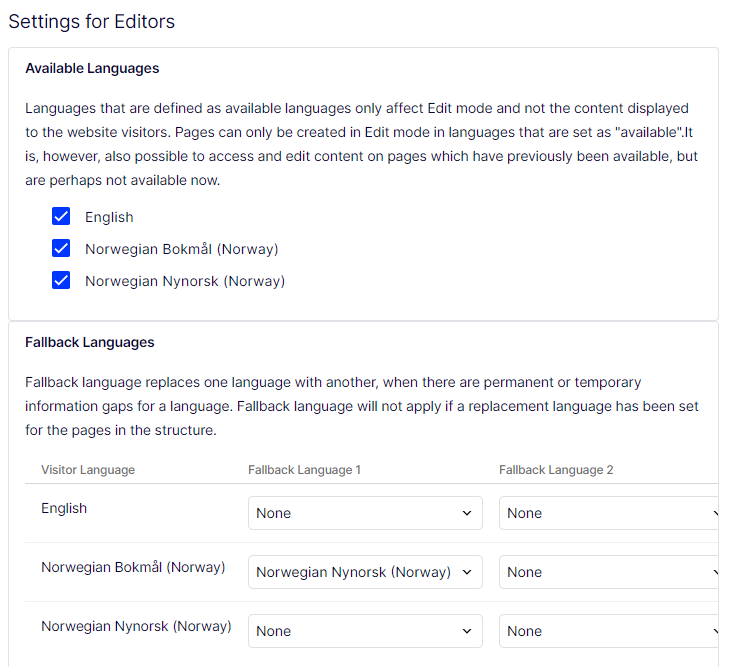
Task: Open Fallback Language 1 dropdown for English
Action: click(365, 513)
